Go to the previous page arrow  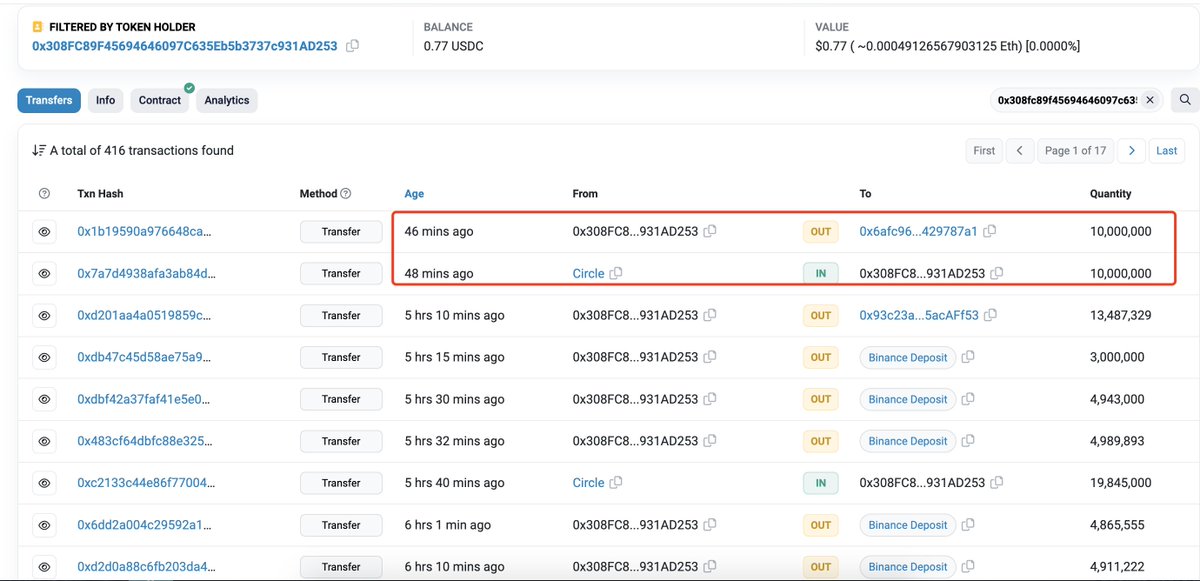tap(1019, 151)
